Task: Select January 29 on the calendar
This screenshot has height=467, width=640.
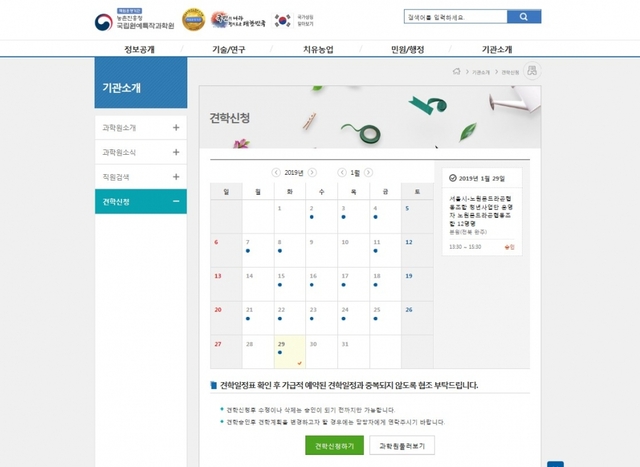Action: click(290, 352)
